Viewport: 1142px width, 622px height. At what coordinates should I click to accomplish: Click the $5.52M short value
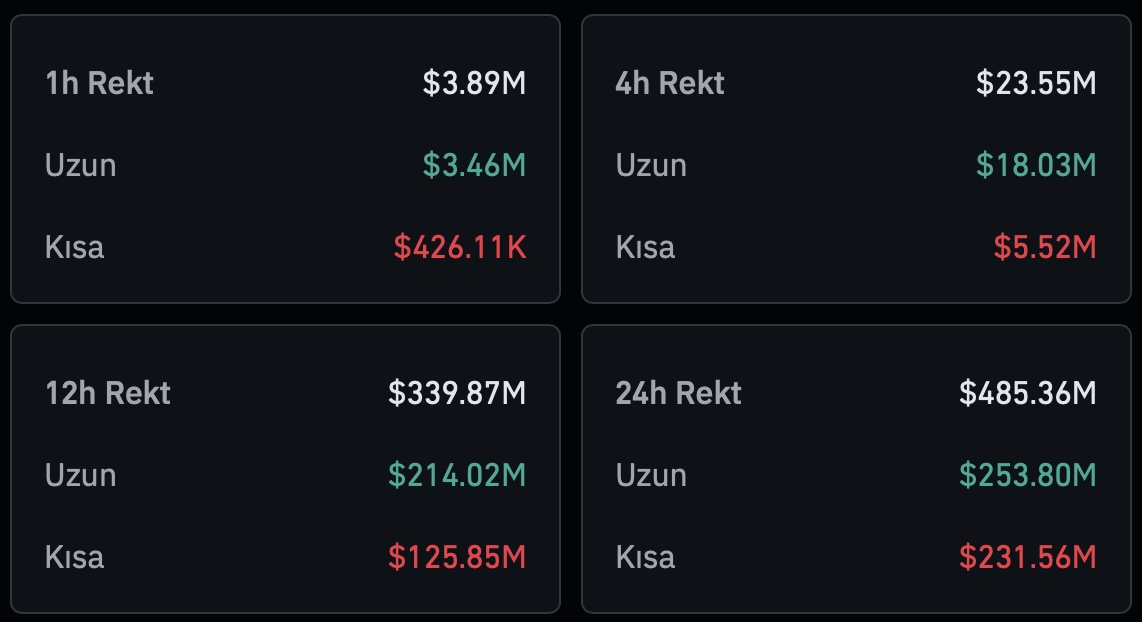point(1045,247)
